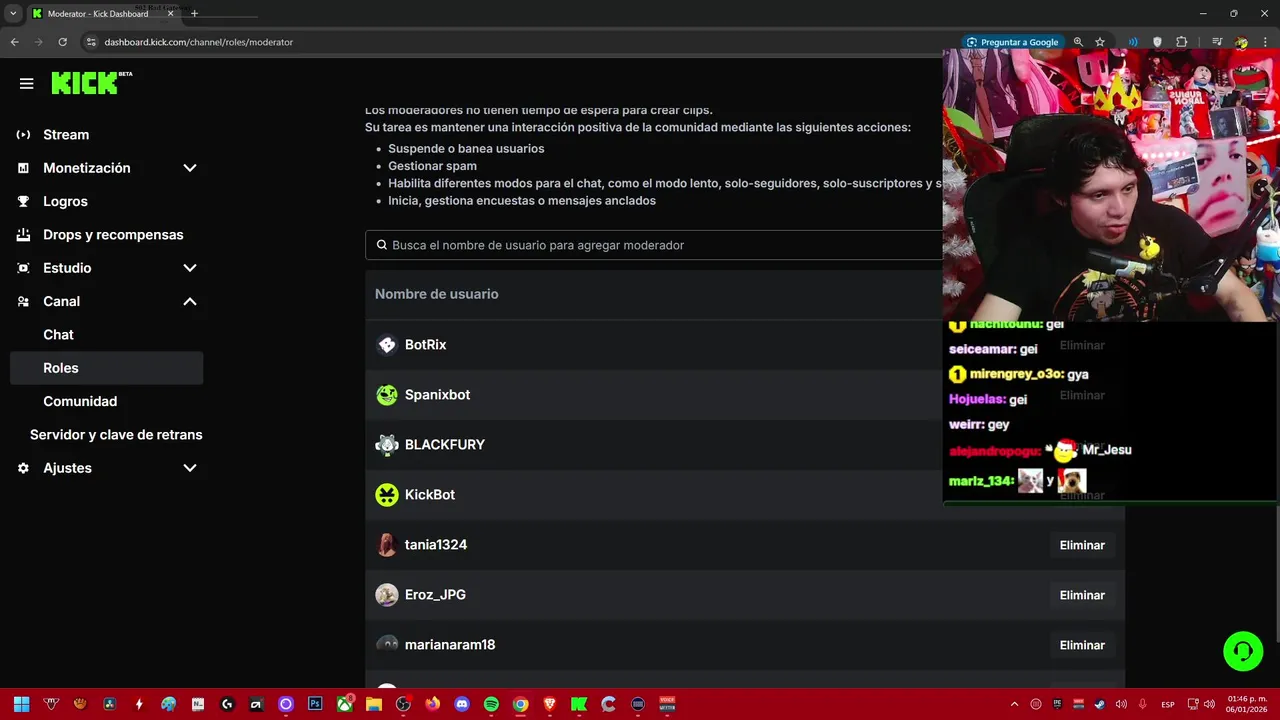Screen dimensions: 1280x720
Task: Show hidden system tray icons
Action: click(x=1014, y=704)
